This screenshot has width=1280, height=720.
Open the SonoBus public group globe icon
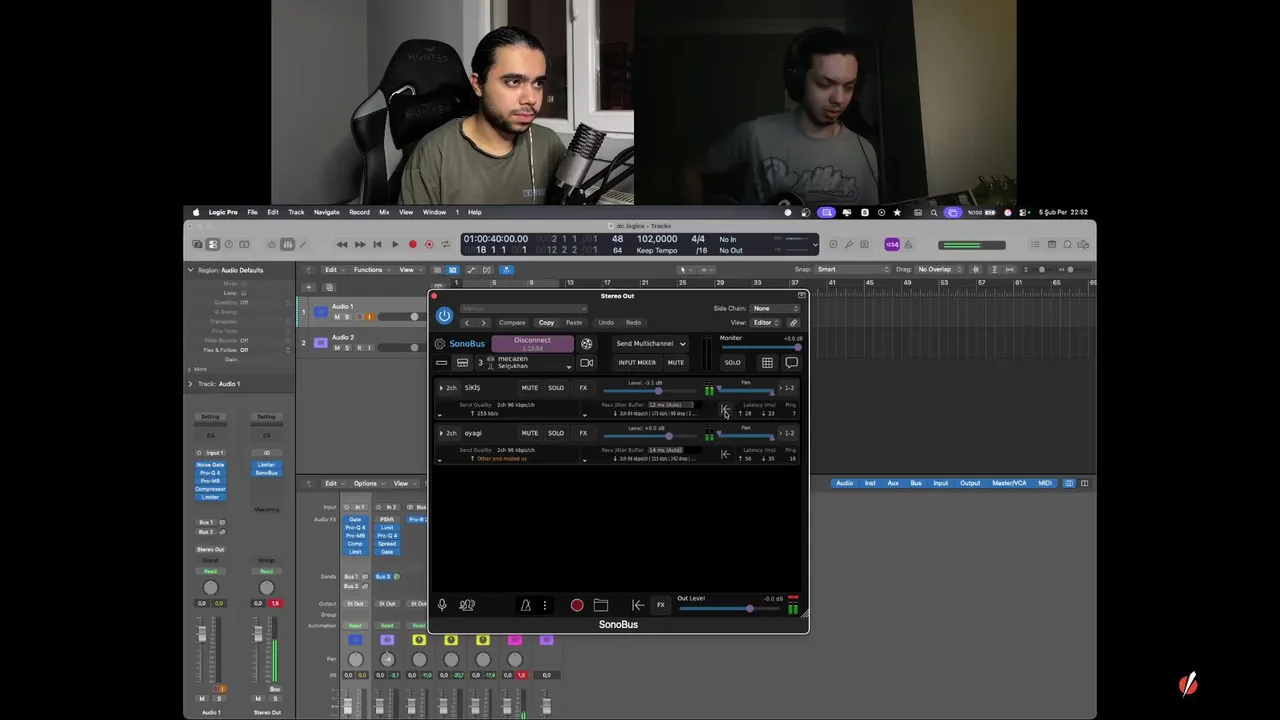click(x=587, y=344)
